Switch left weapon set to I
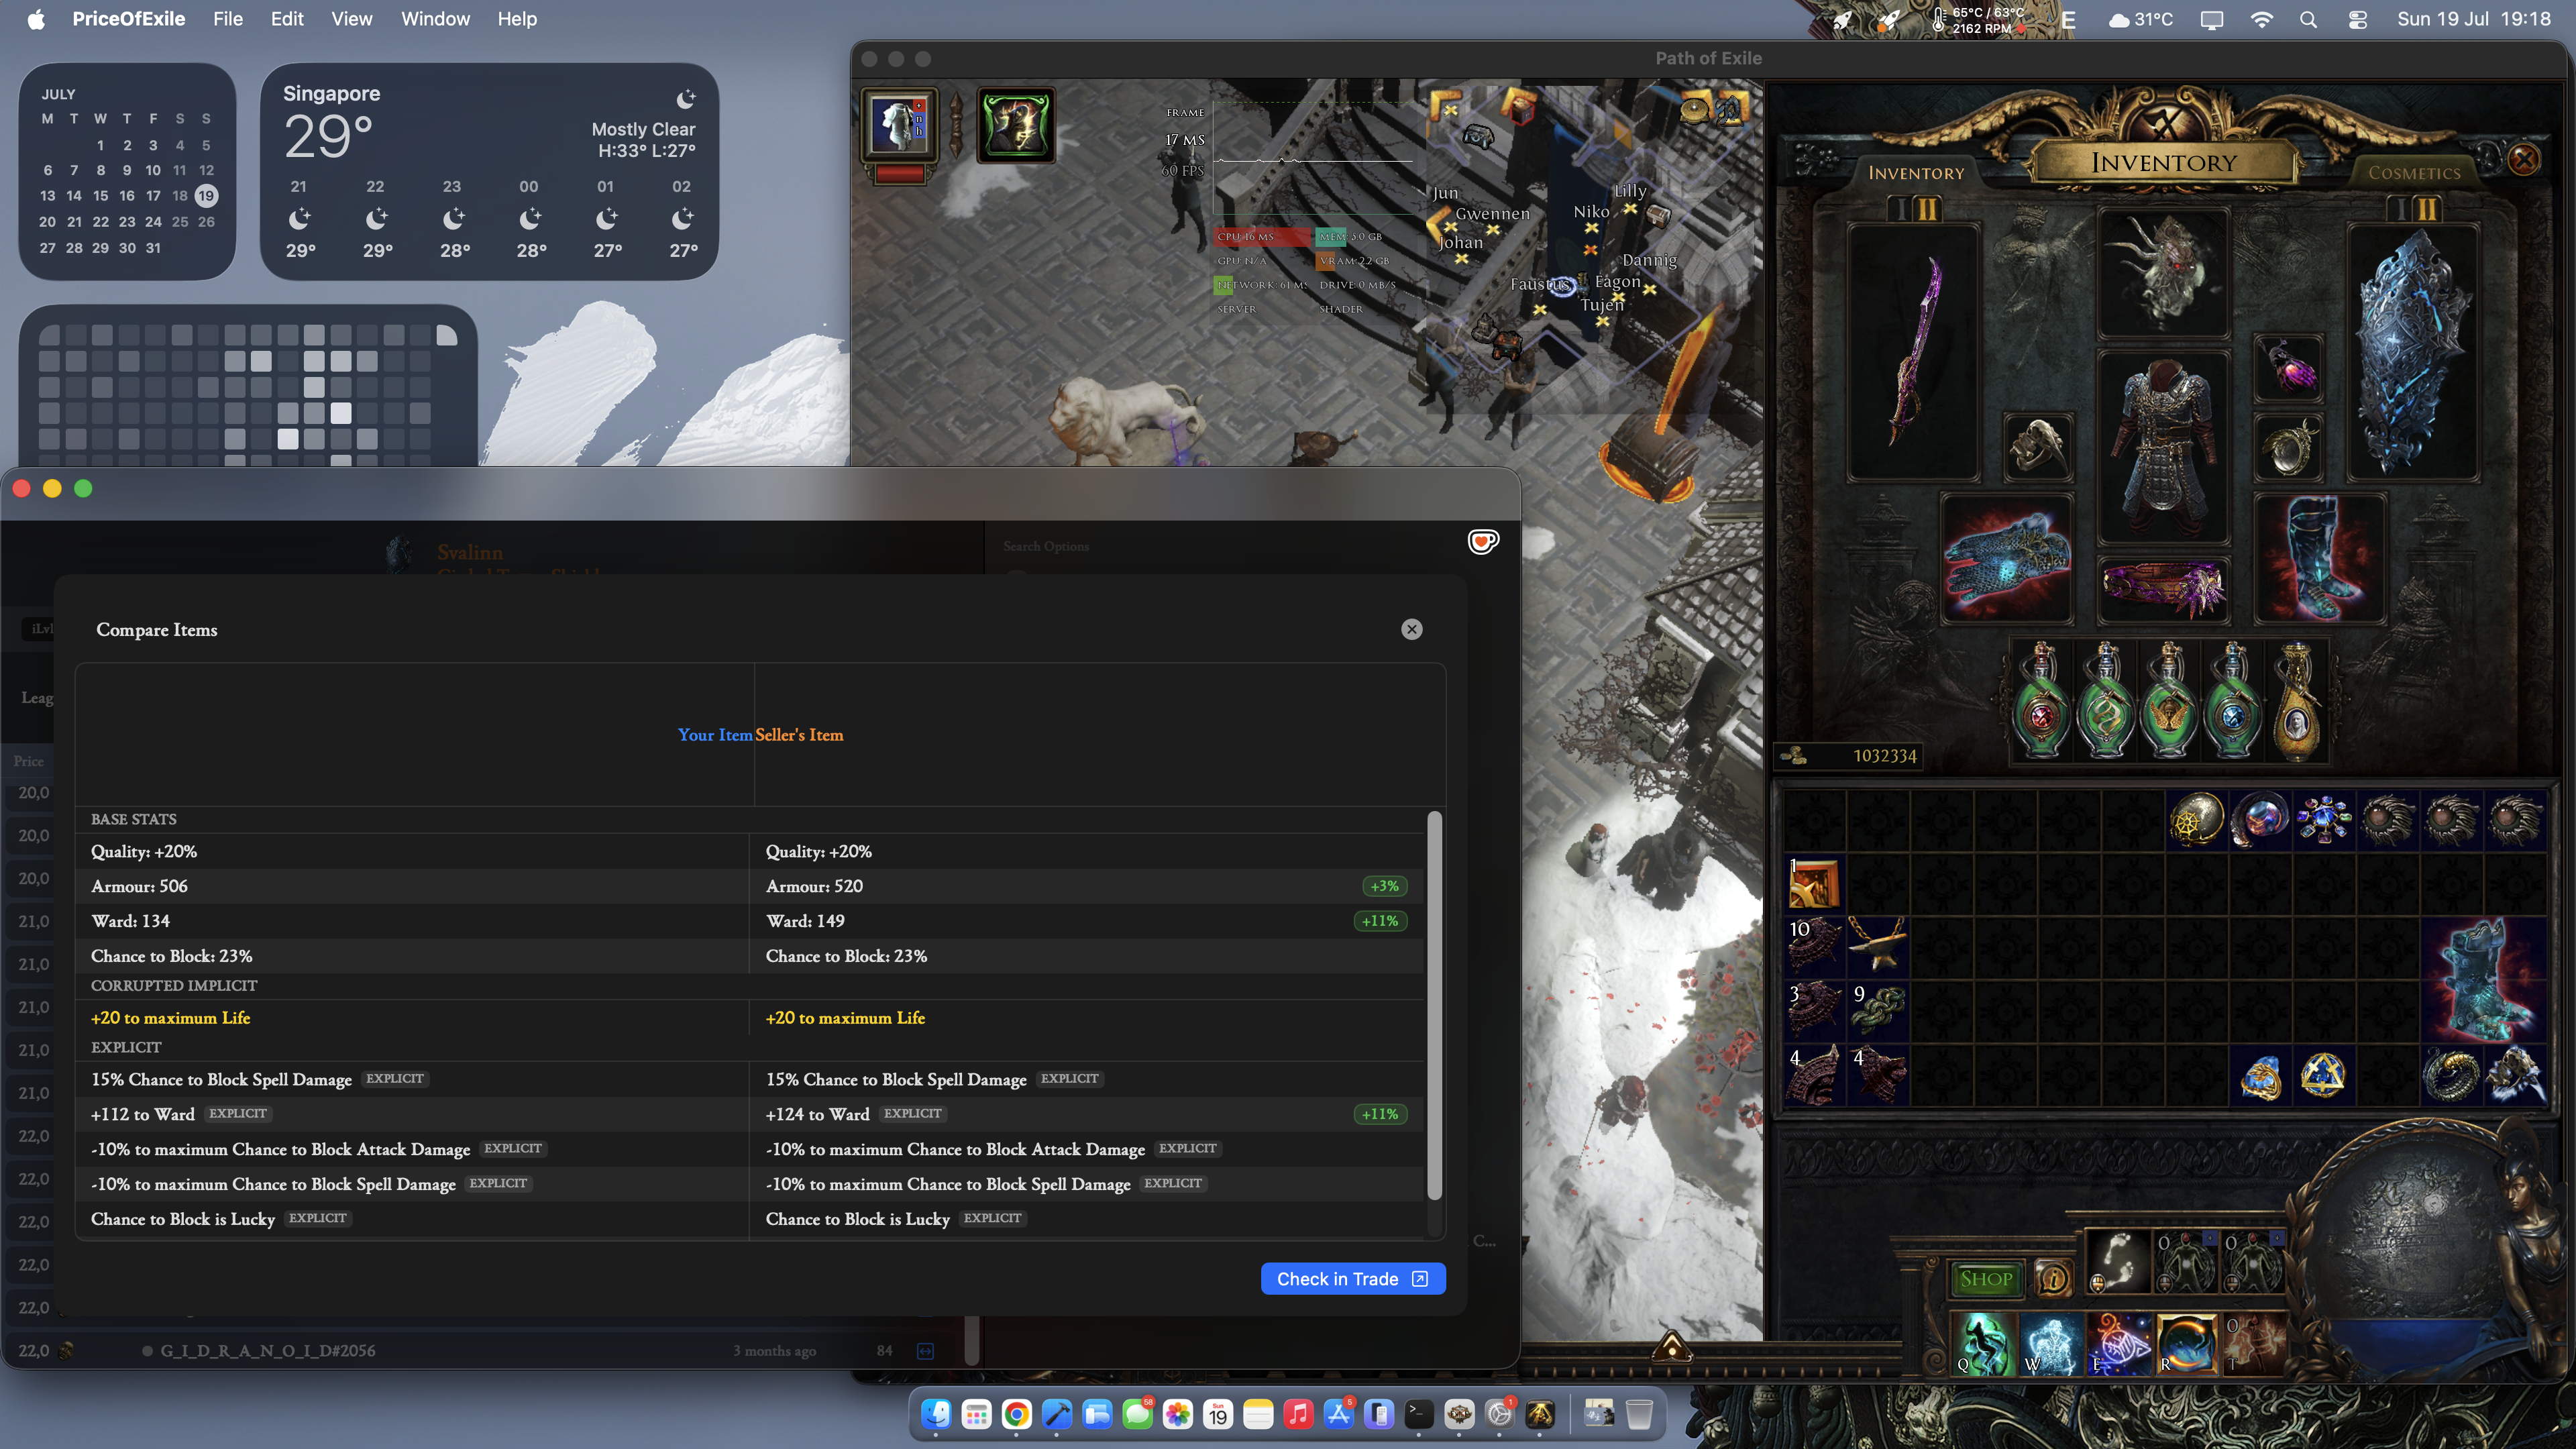Viewport: 2576px width, 1449px height. pos(1902,209)
